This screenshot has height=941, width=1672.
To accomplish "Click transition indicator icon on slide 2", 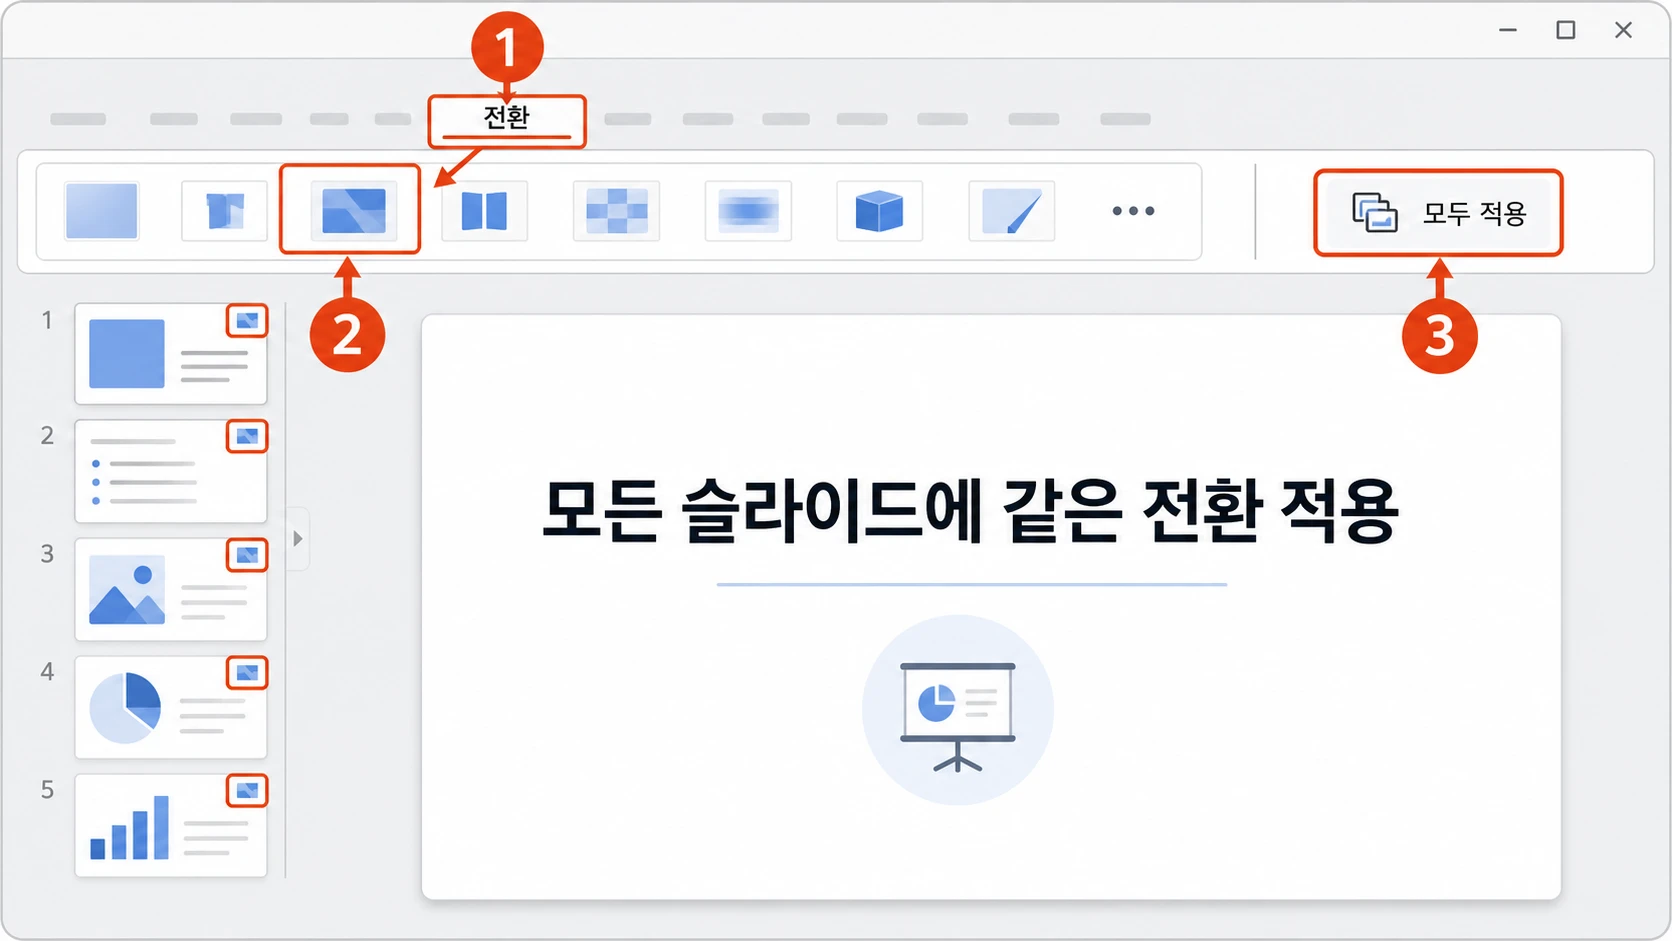I will click(x=247, y=436).
